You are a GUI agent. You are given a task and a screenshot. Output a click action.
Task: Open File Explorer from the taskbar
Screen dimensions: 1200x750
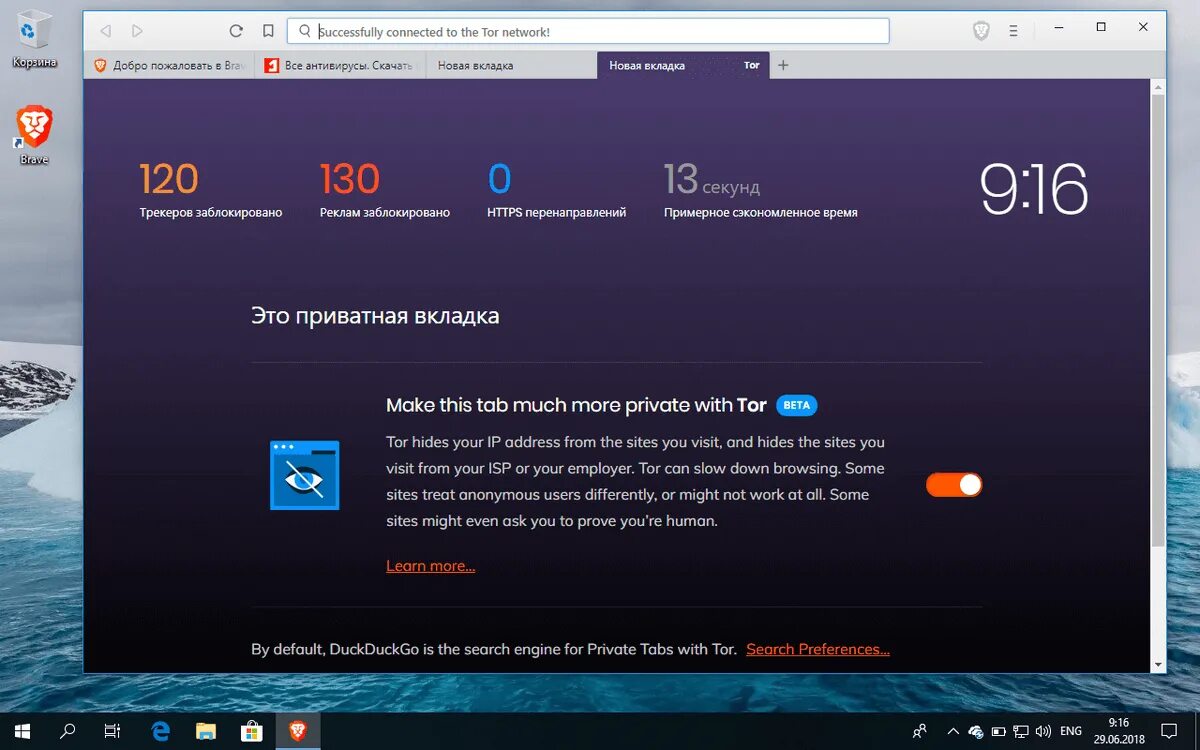[206, 731]
